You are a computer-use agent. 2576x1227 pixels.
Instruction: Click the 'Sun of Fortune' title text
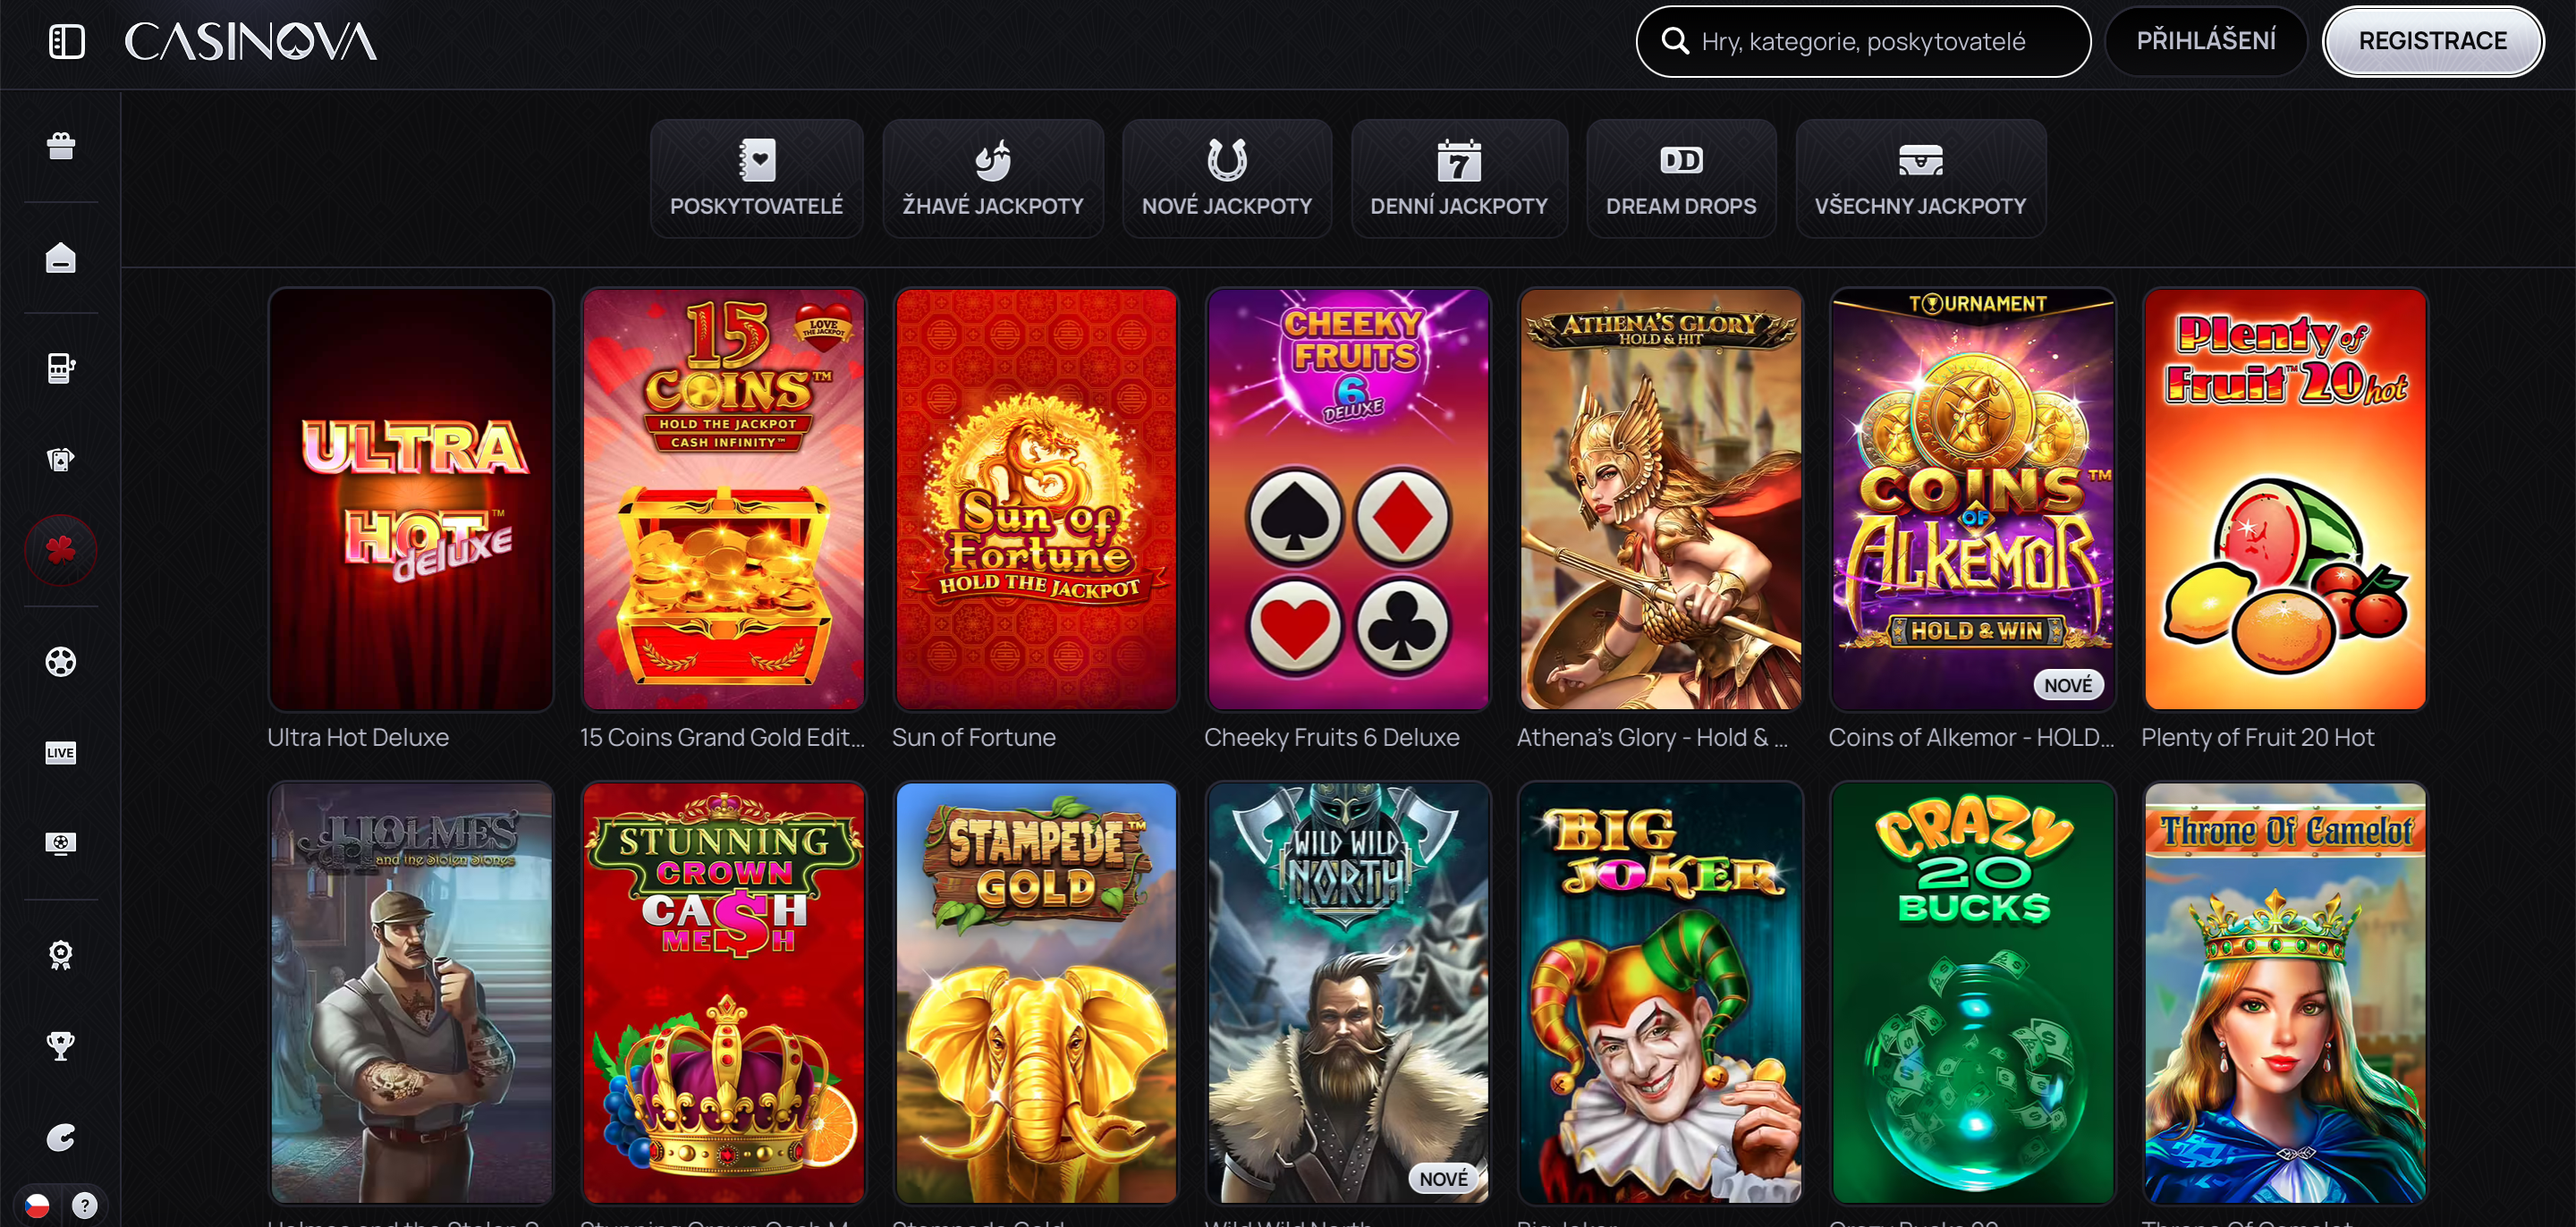973,738
